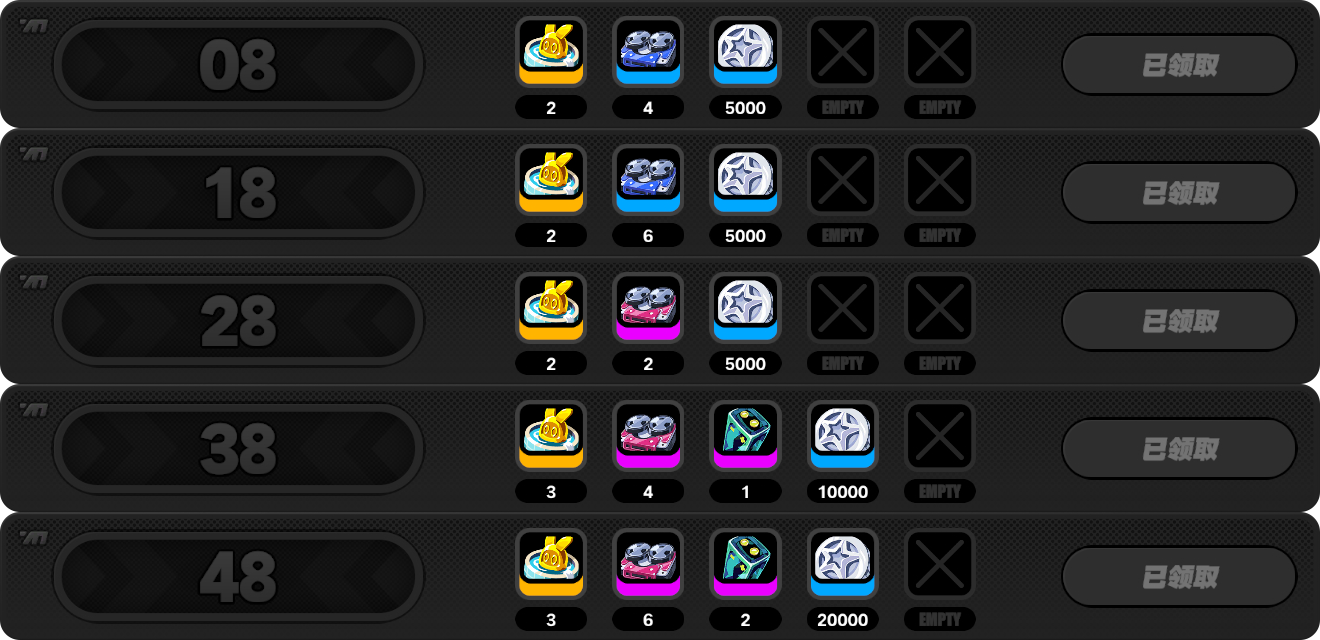Select the level 08 number badge
This screenshot has width=1320, height=640.
[238, 65]
